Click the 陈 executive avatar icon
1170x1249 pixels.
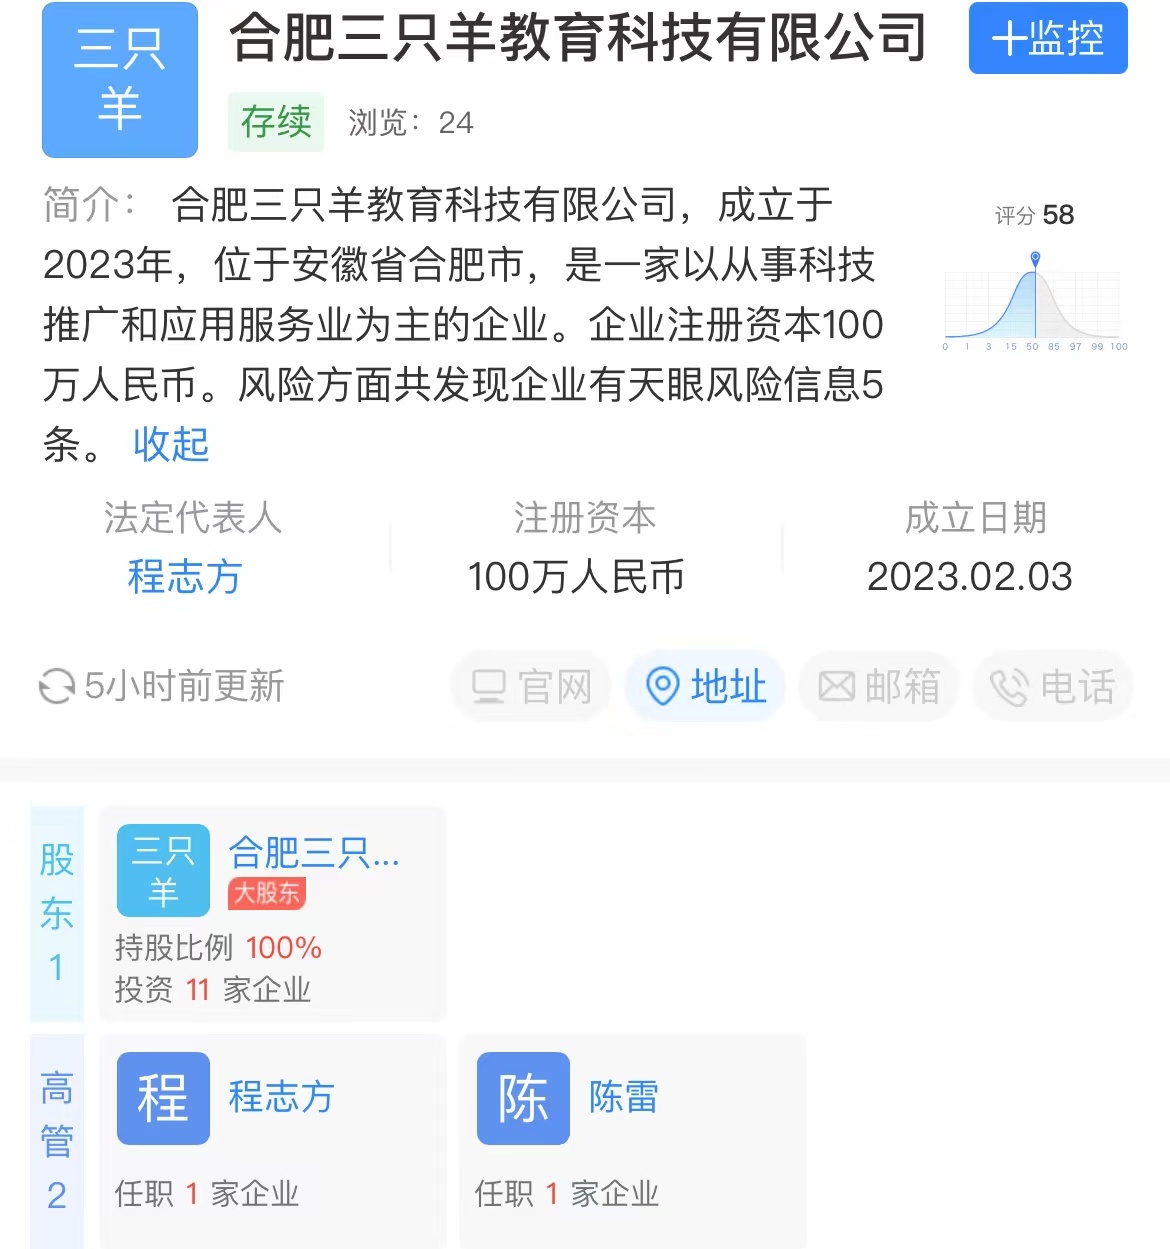click(x=523, y=1098)
